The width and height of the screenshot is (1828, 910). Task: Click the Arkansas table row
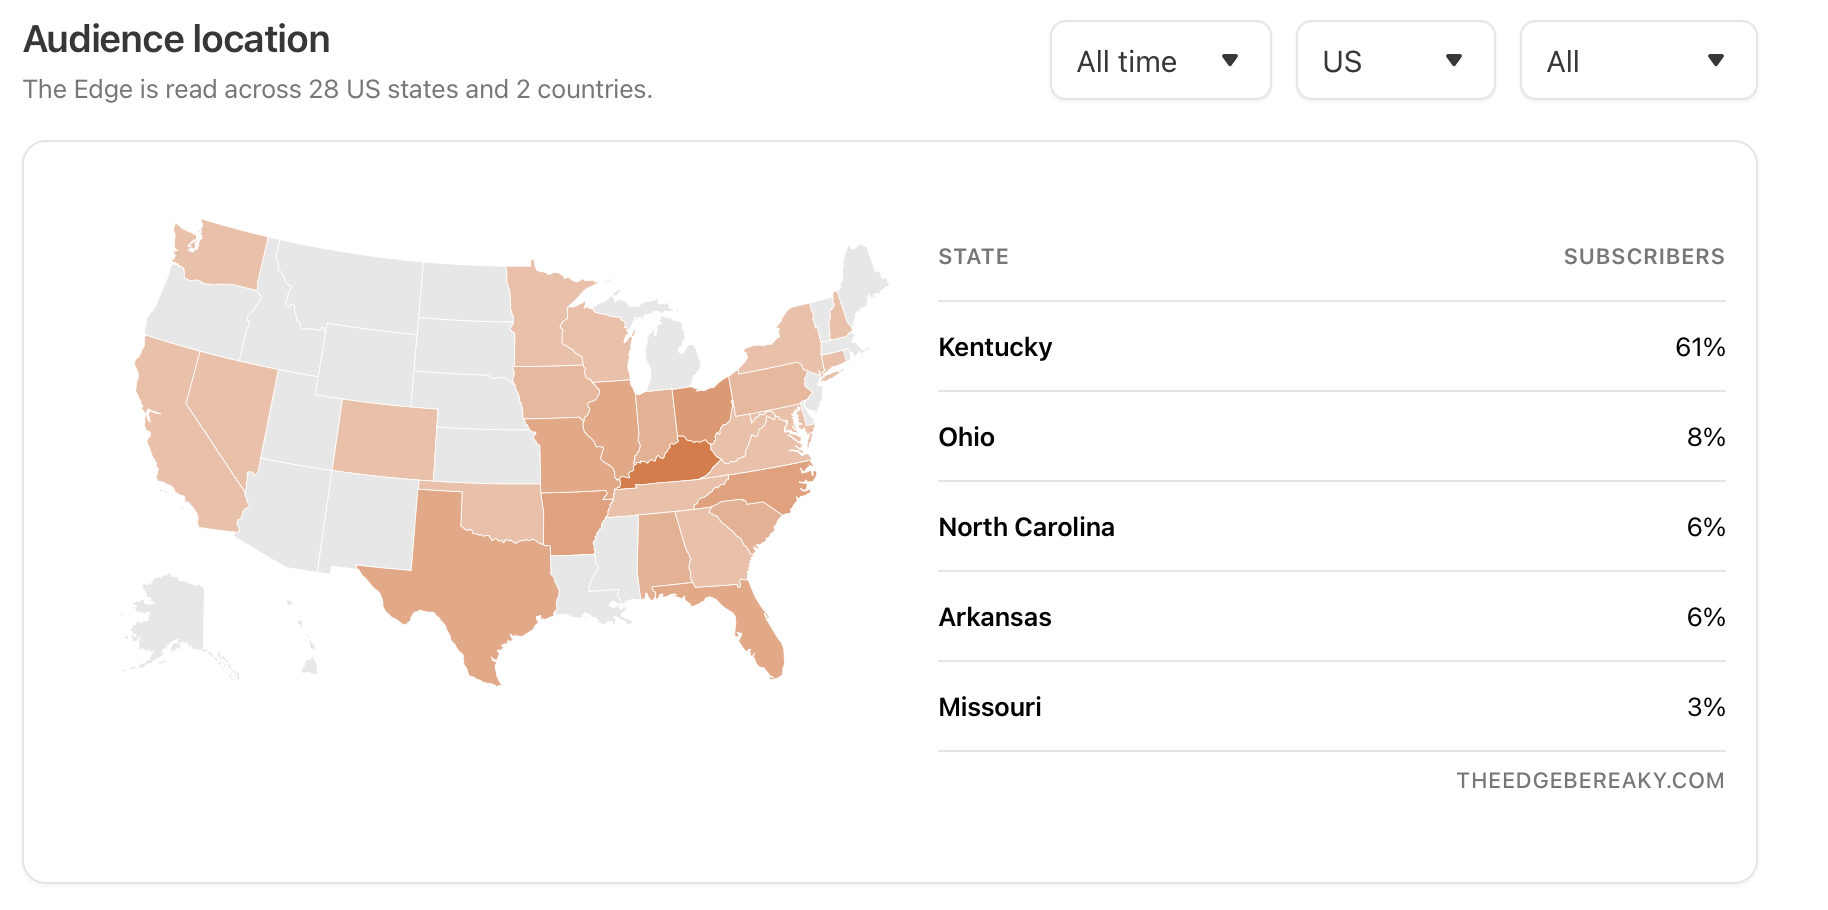(x=1332, y=617)
